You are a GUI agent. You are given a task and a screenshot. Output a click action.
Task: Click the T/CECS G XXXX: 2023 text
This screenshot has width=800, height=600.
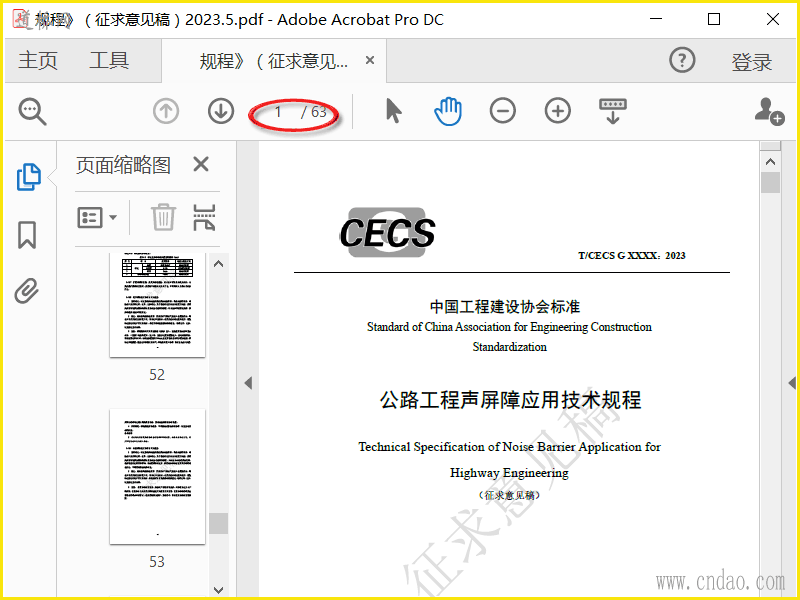(632, 256)
